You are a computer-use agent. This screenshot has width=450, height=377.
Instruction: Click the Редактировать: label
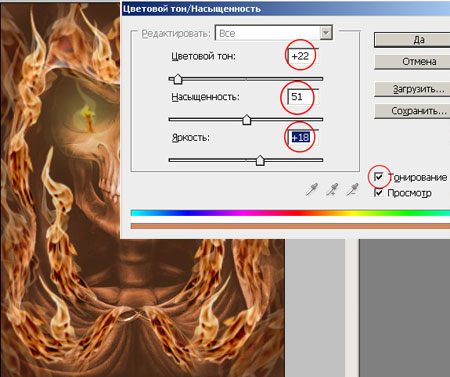176,34
